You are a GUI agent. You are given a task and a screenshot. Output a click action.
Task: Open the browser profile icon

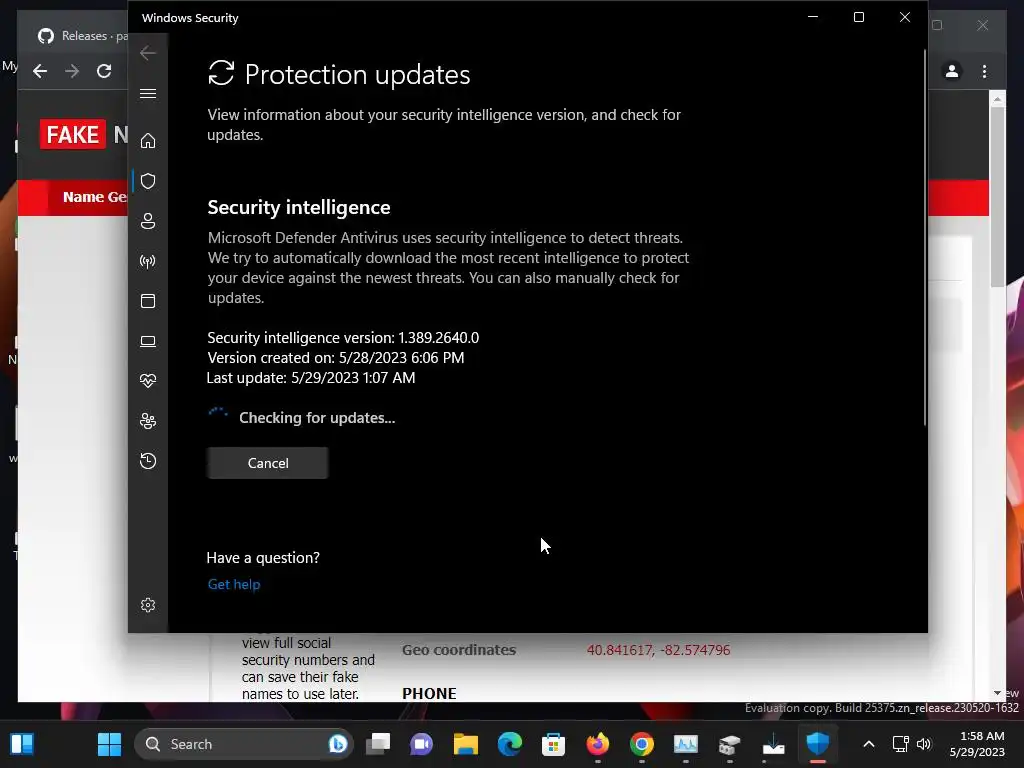click(x=952, y=71)
